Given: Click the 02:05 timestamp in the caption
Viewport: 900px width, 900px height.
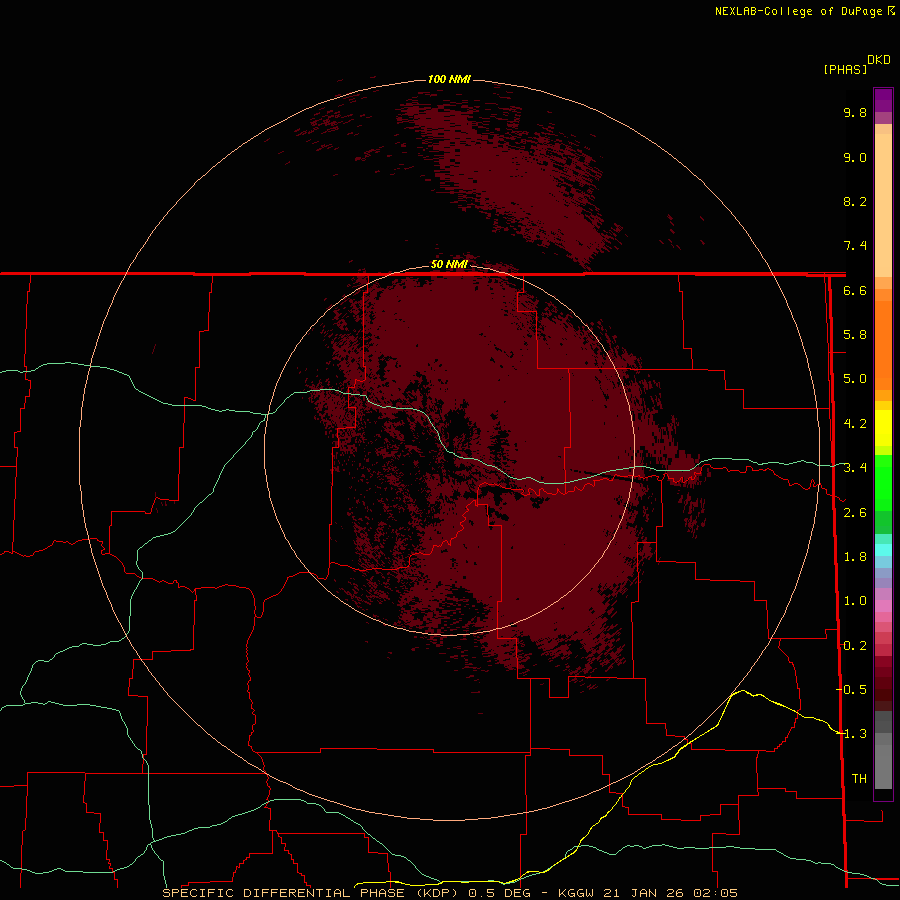Looking at the screenshot, I should 715,893.
